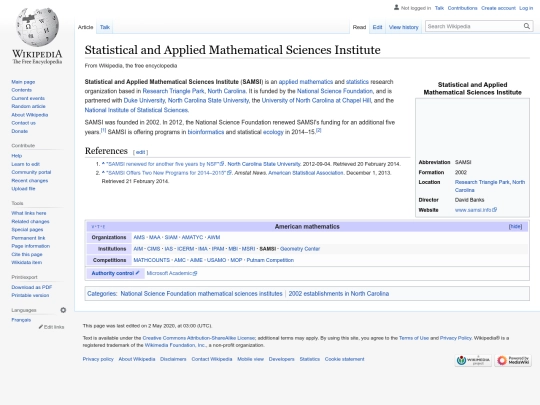Open bioinformatics link
540x405 pixels.
[206, 132]
